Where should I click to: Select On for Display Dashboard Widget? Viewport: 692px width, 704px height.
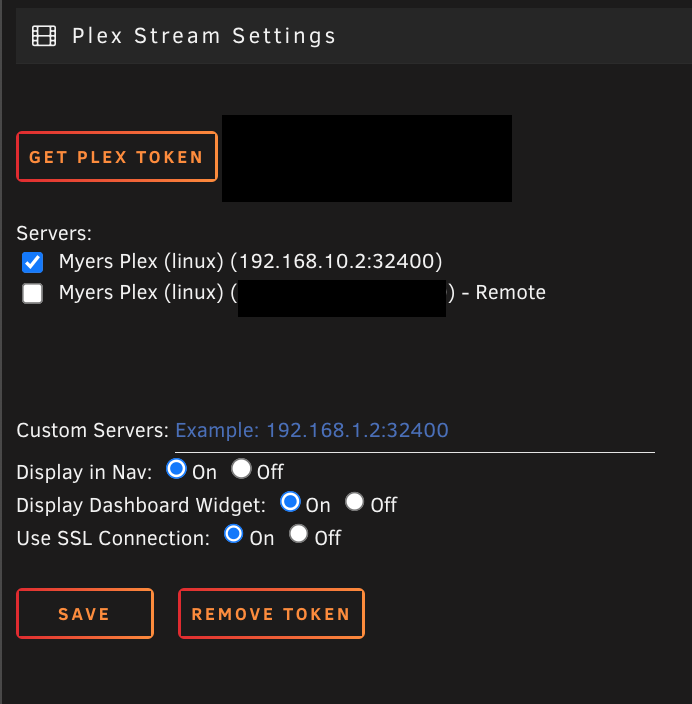click(290, 502)
